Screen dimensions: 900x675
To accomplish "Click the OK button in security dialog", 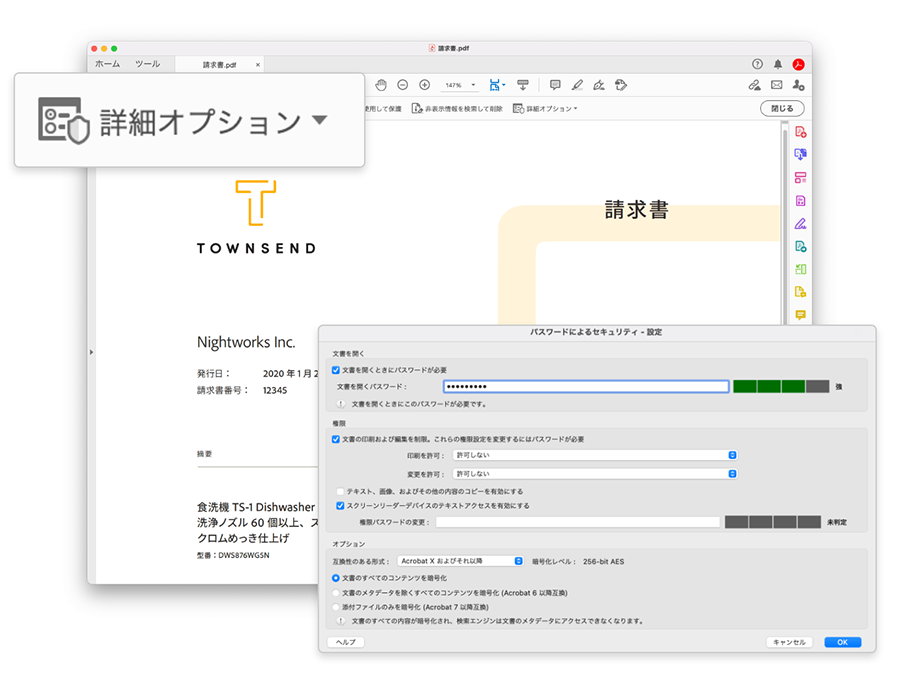I will 842,642.
